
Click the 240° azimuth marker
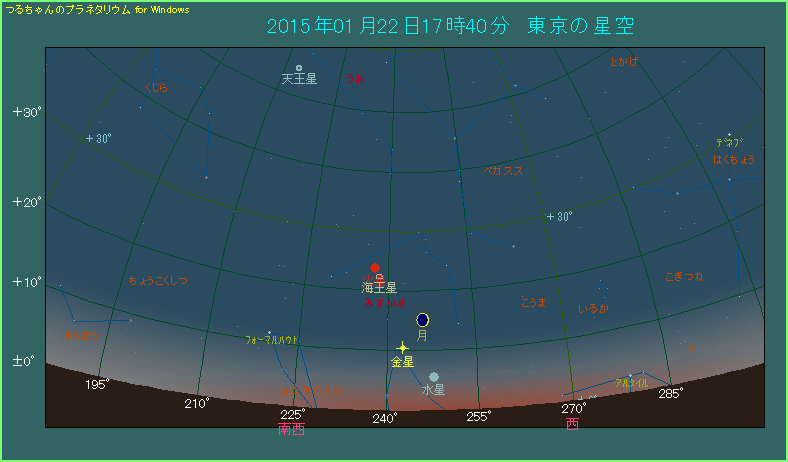click(385, 417)
